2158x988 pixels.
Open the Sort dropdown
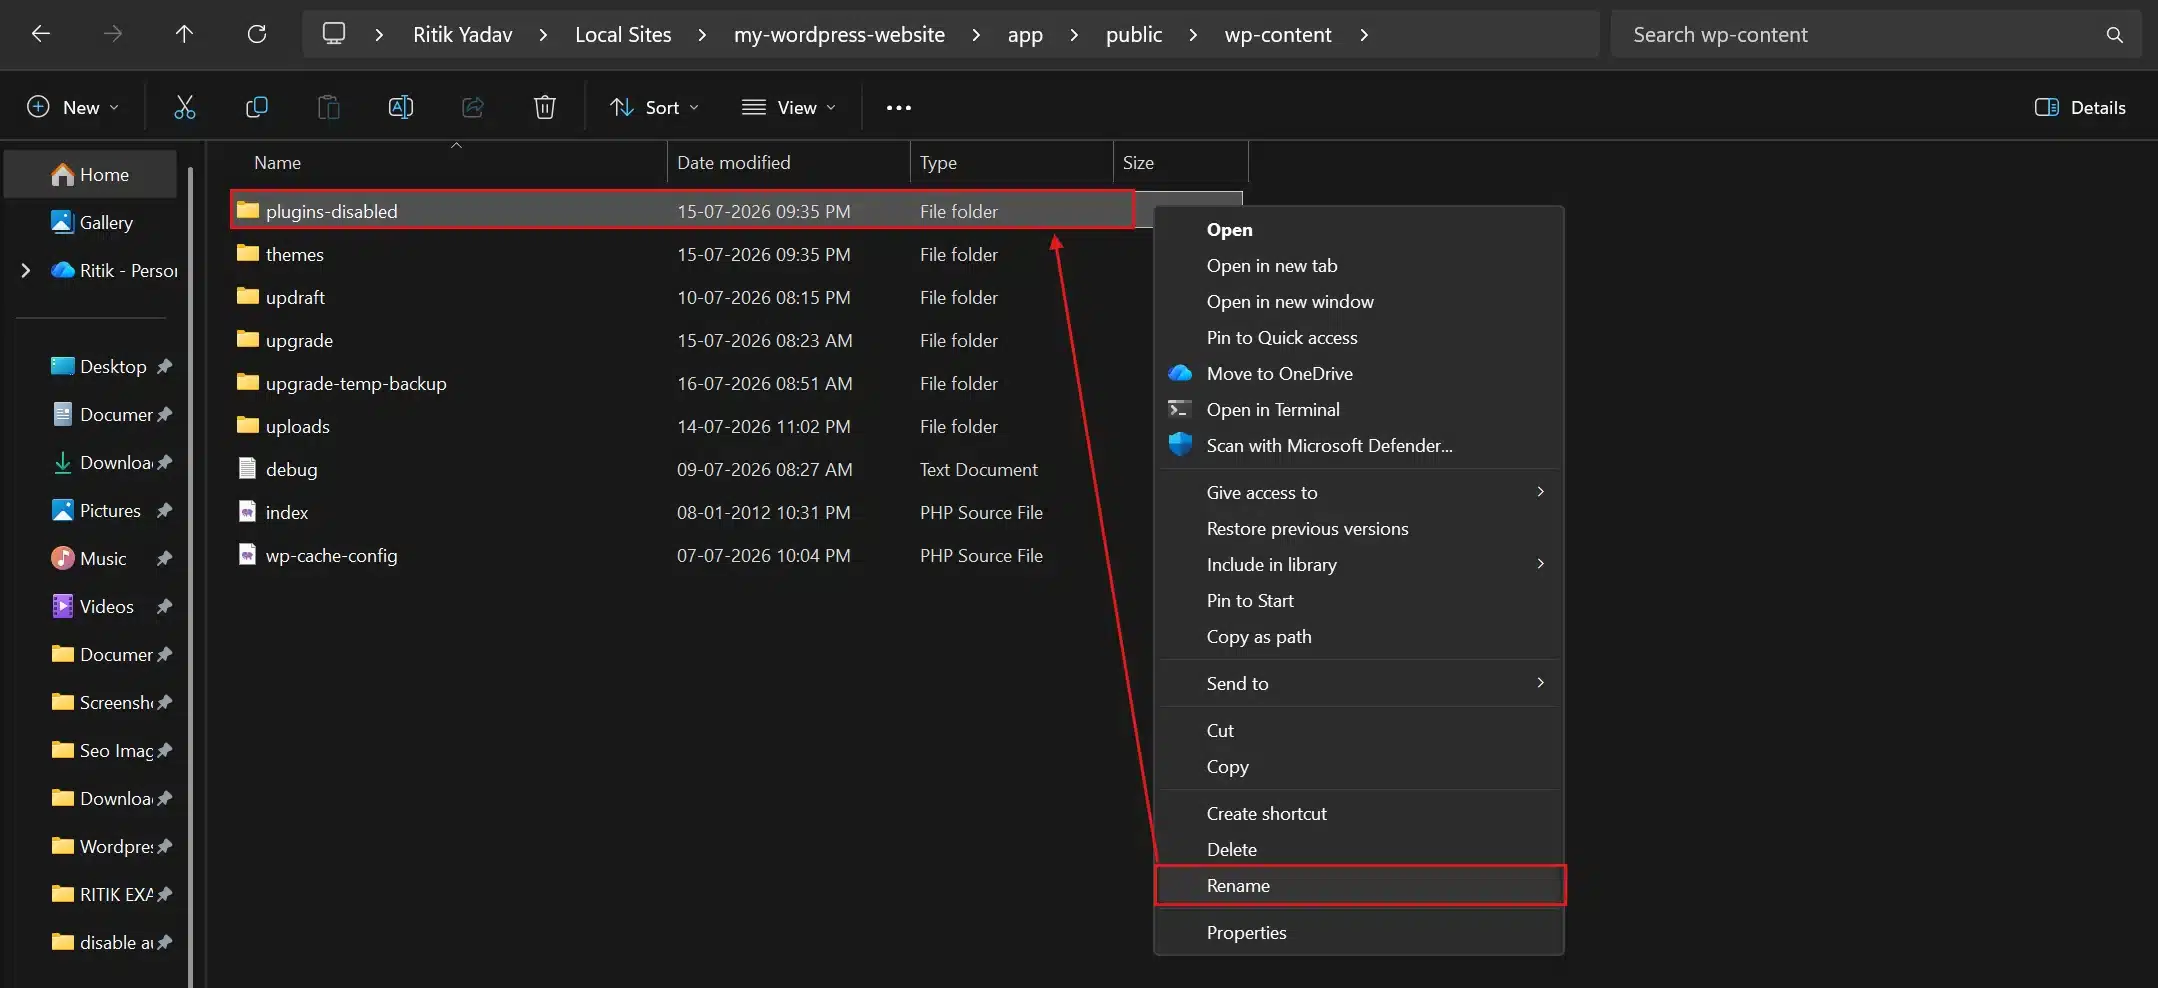pyautogui.click(x=655, y=107)
